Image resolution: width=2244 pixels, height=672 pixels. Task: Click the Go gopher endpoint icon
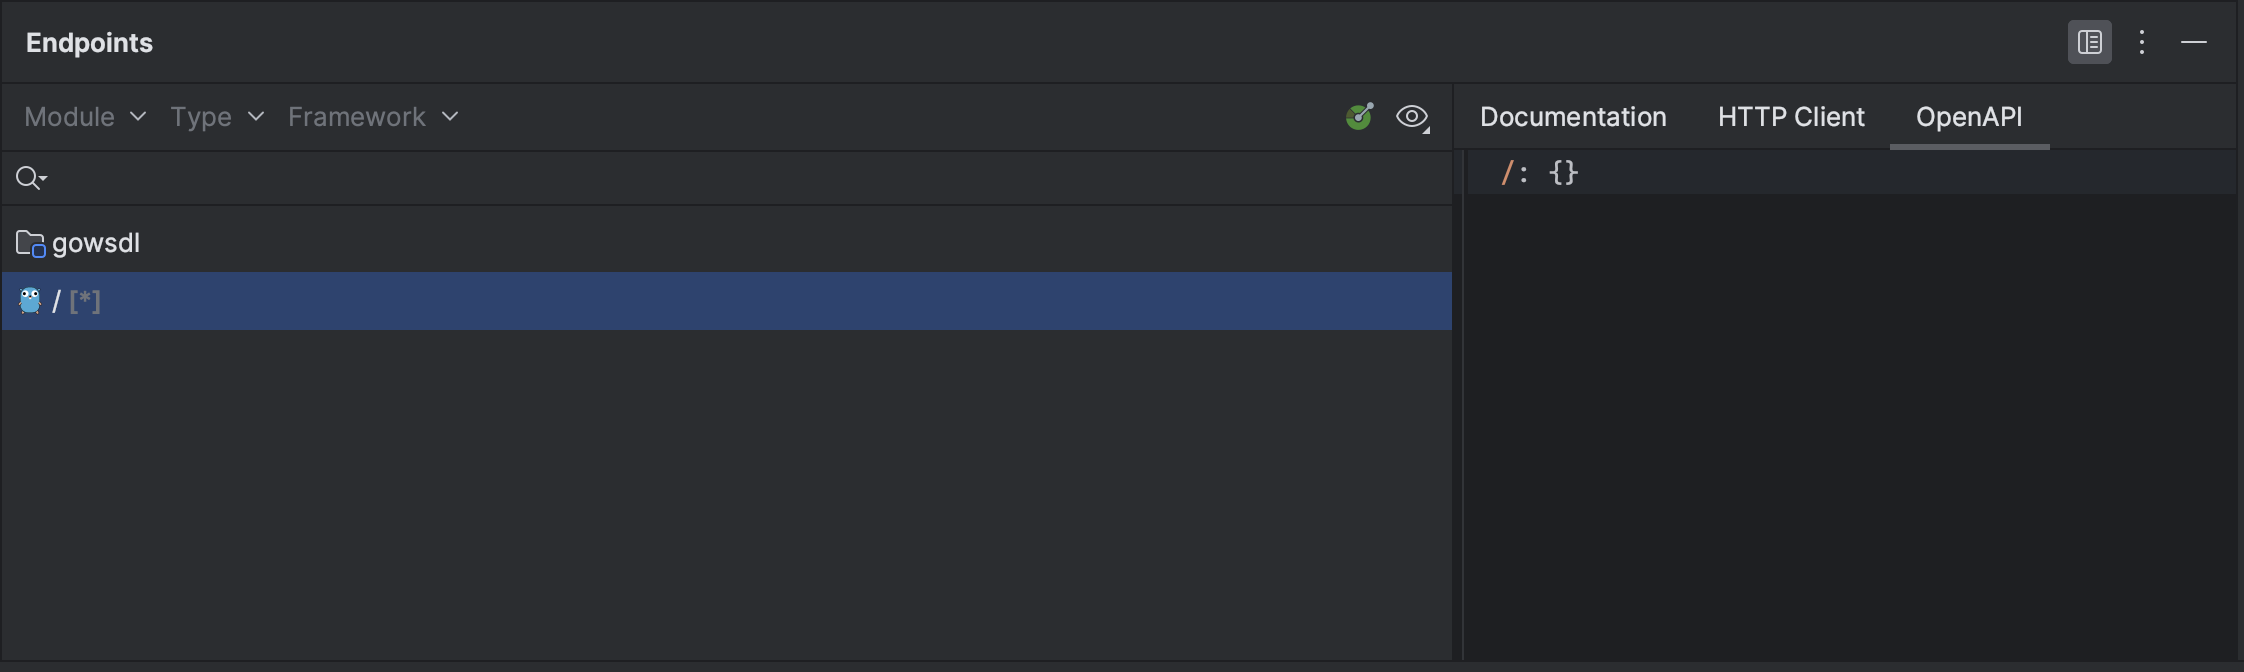[x=29, y=300]
